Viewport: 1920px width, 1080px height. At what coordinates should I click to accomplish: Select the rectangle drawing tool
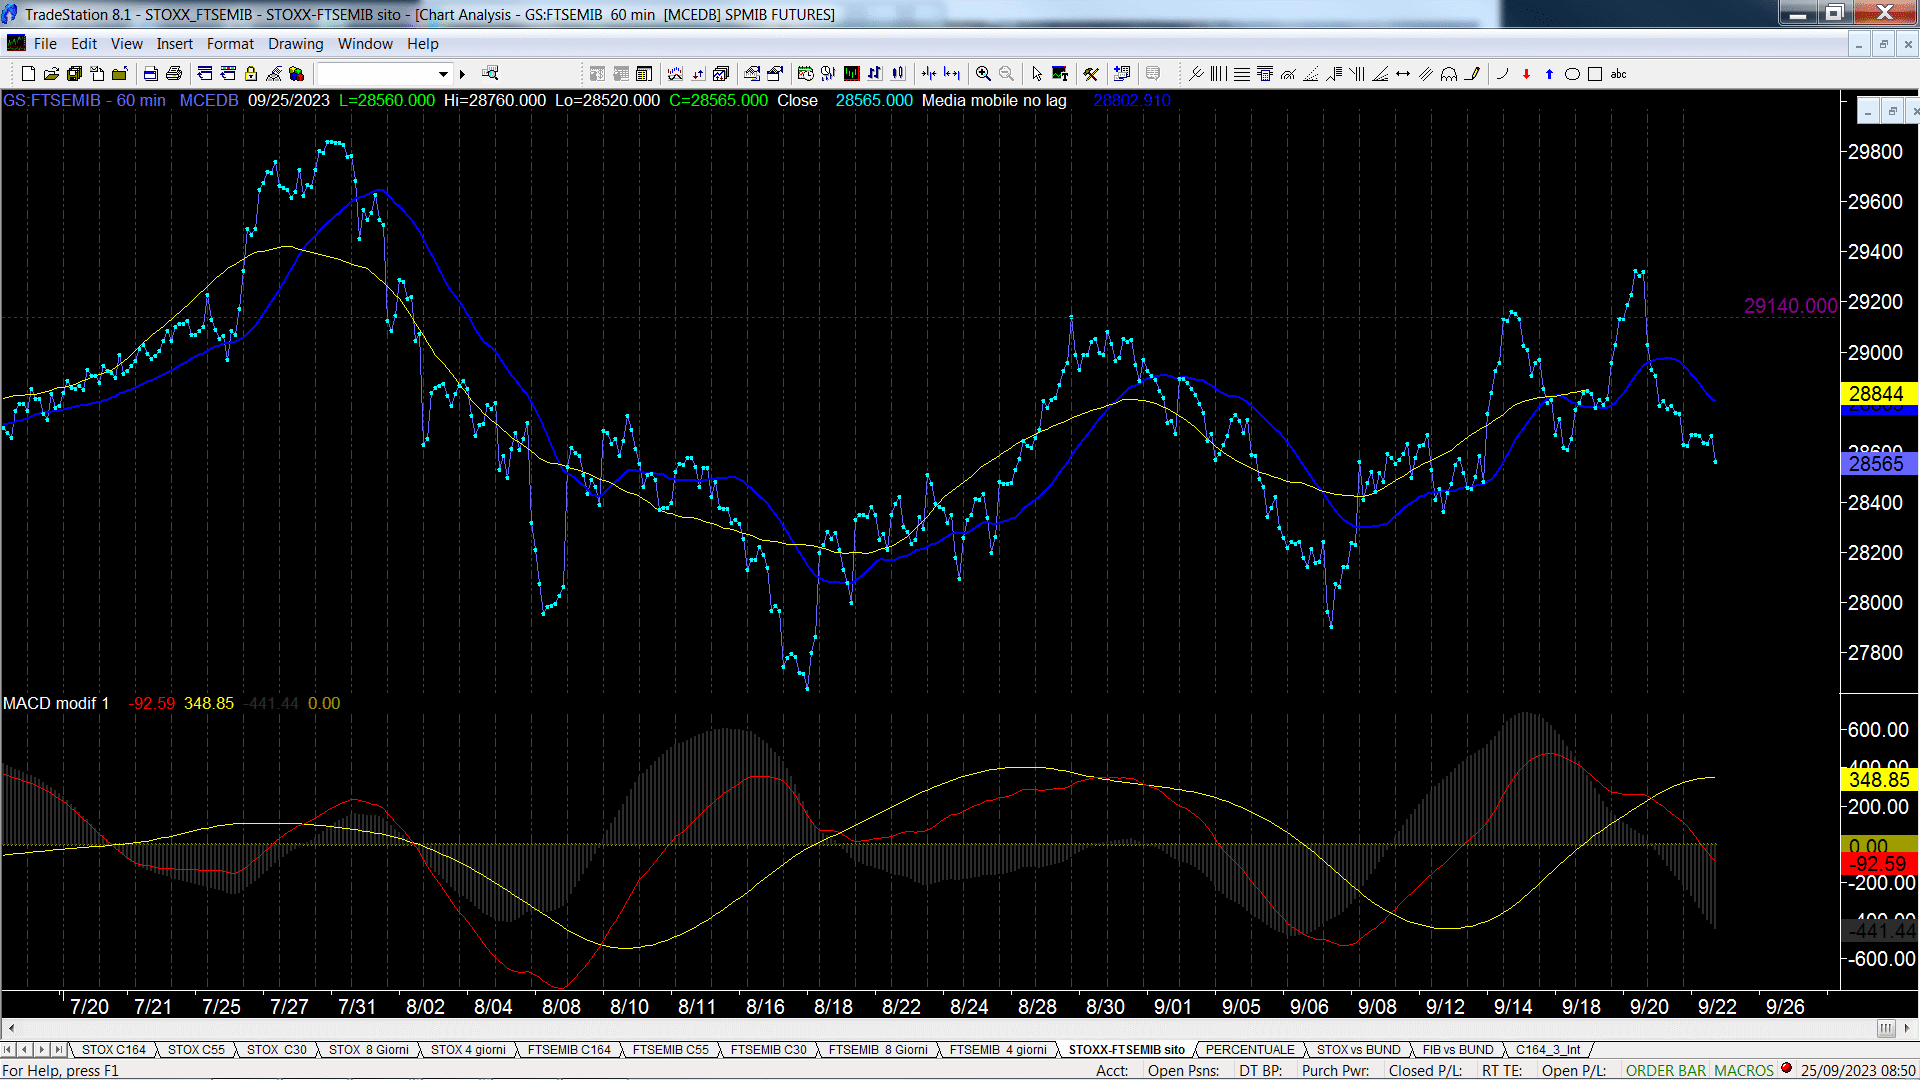1595,74
